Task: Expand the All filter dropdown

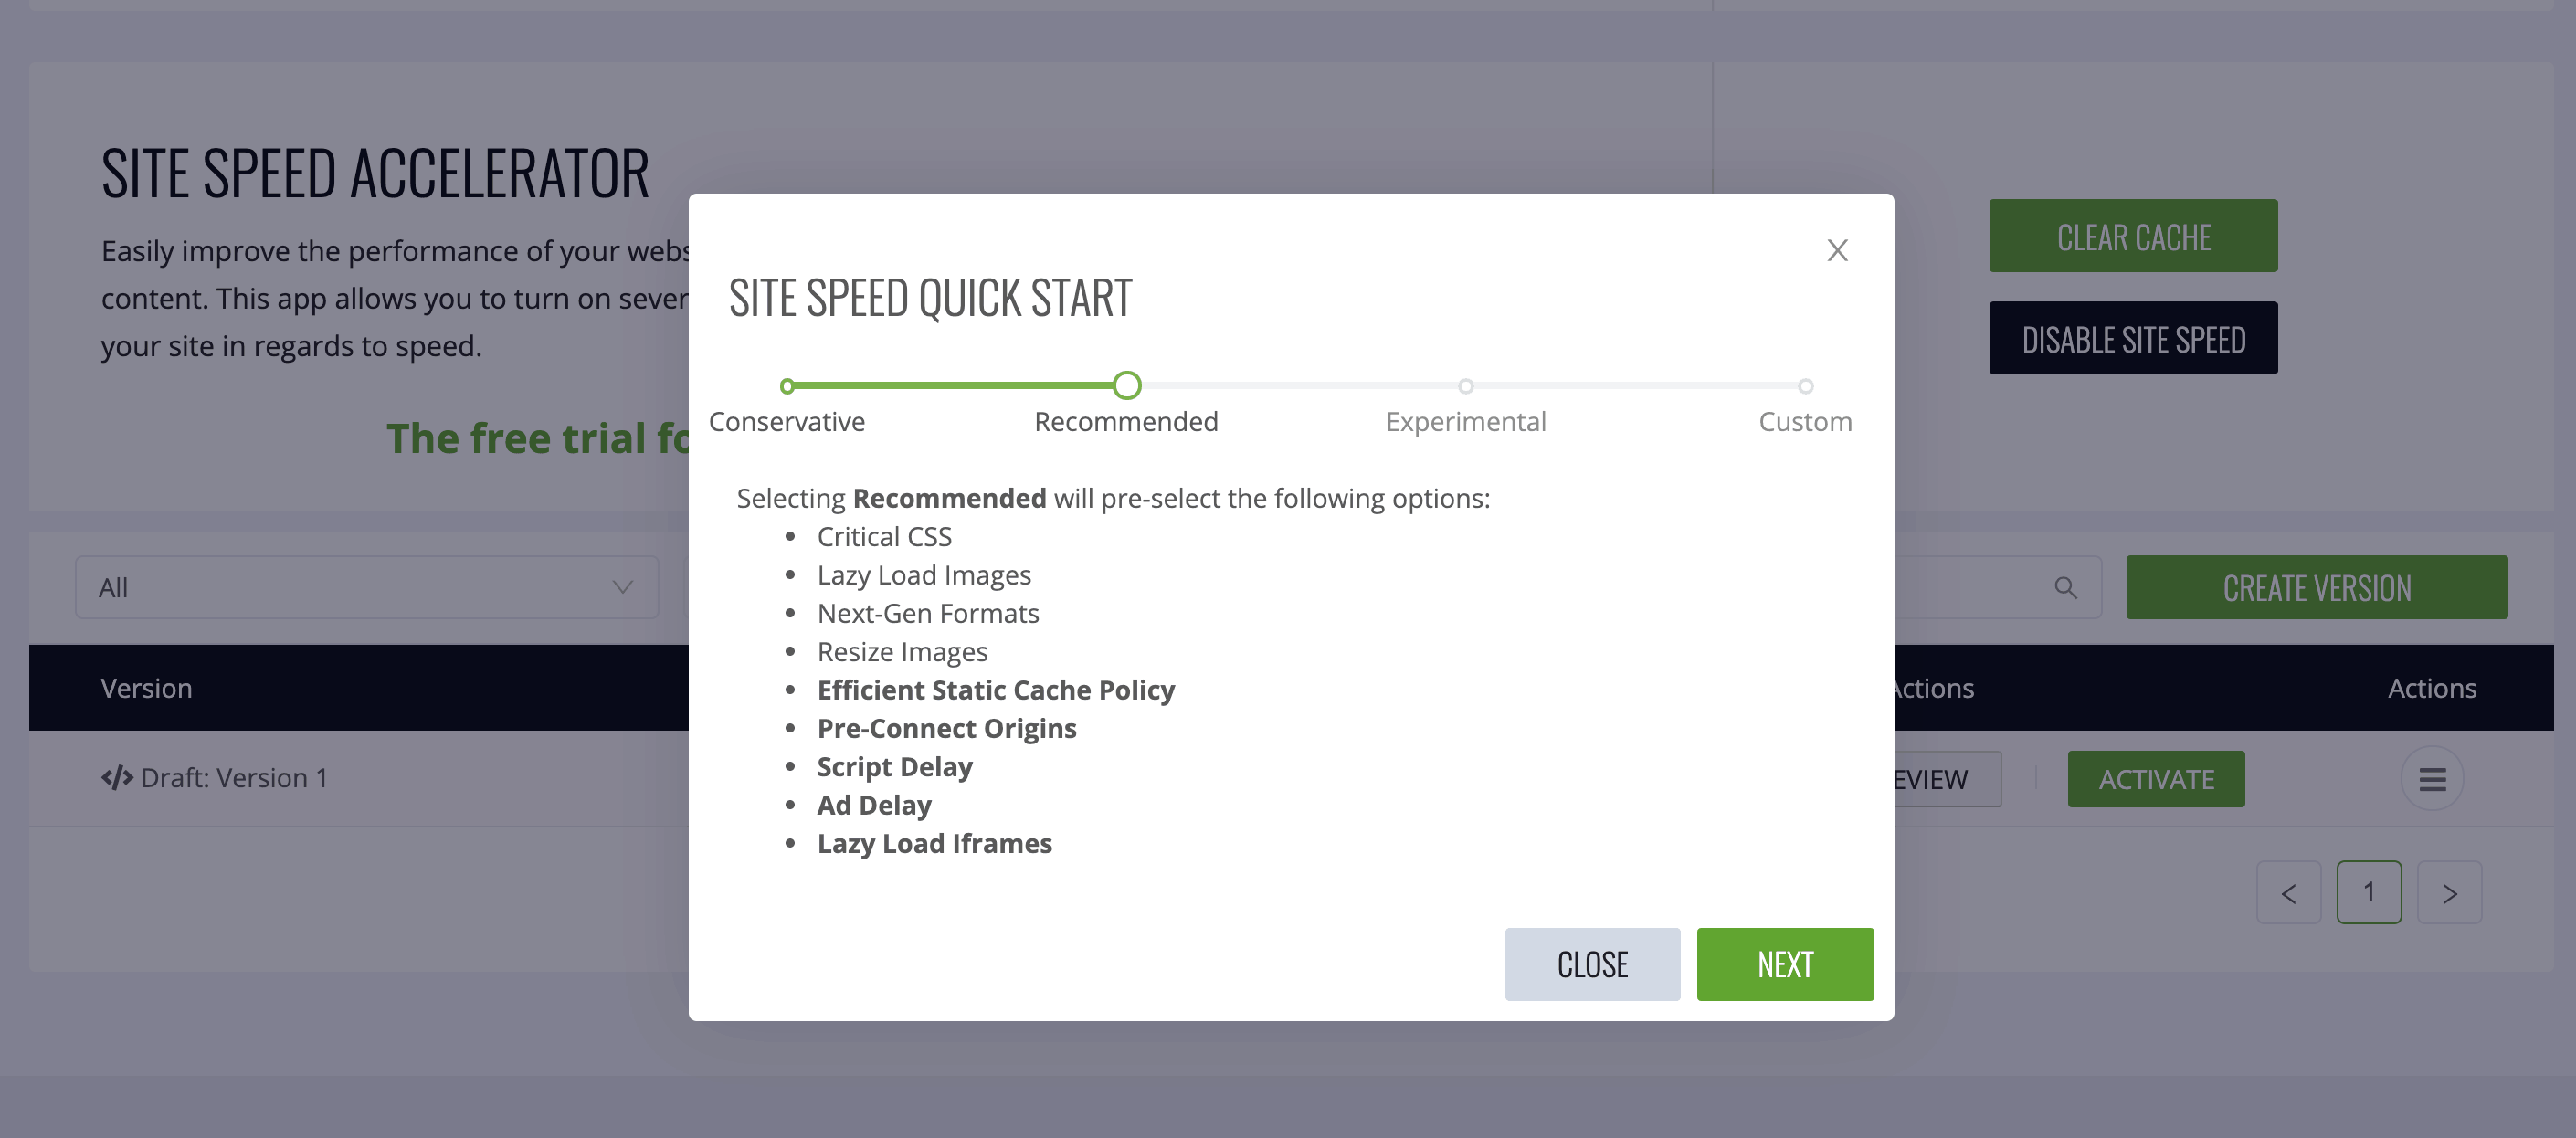Action: point(366,588)
